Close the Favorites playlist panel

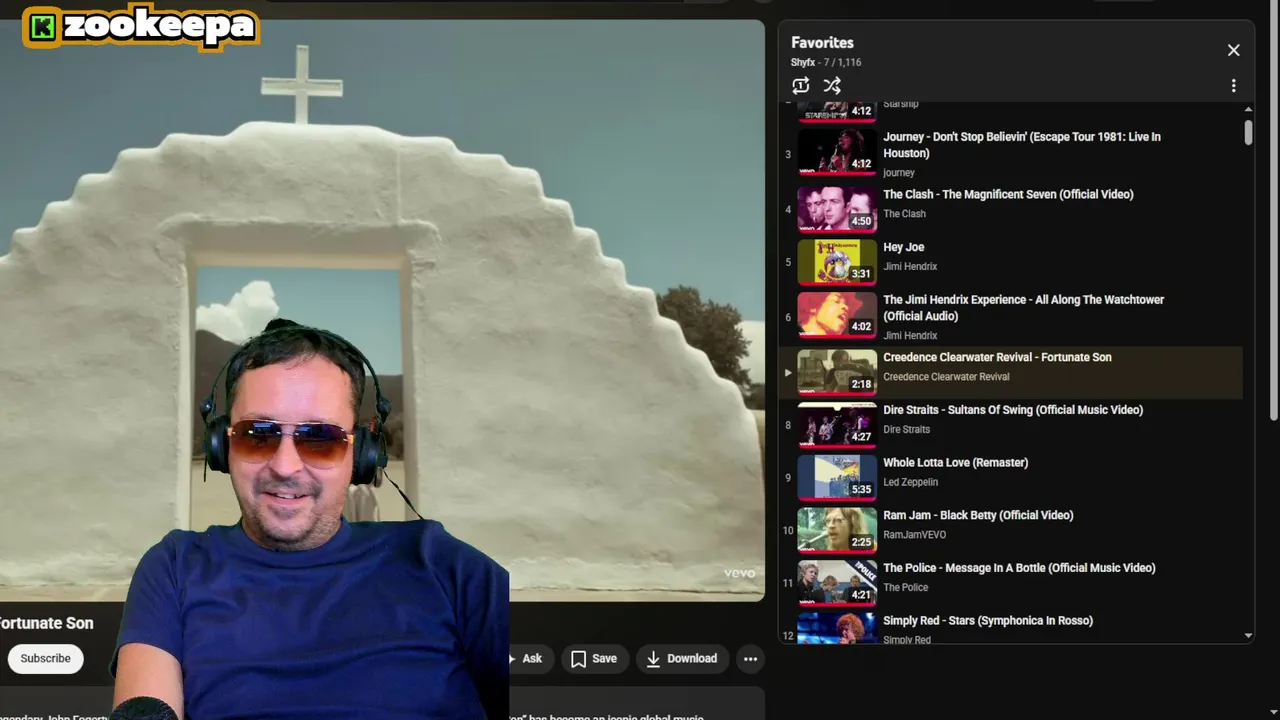[1233, 50]
